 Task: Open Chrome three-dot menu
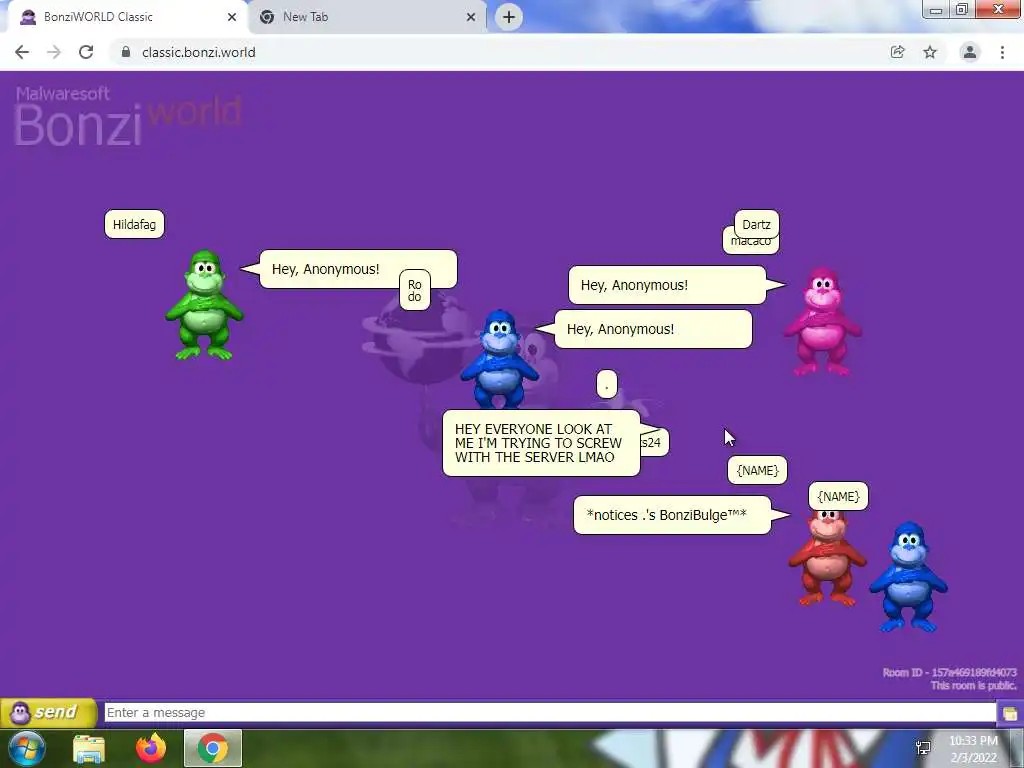pos(1002,52)
